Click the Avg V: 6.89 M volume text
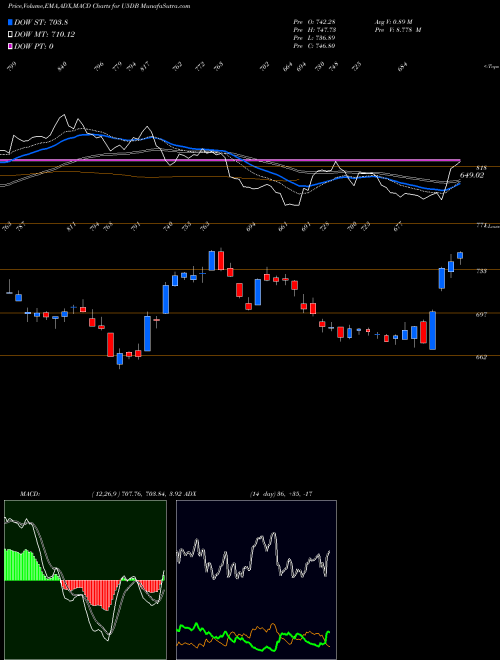This screenshot has height=660, width=500. pyautogui.click(x=394, y=22)
